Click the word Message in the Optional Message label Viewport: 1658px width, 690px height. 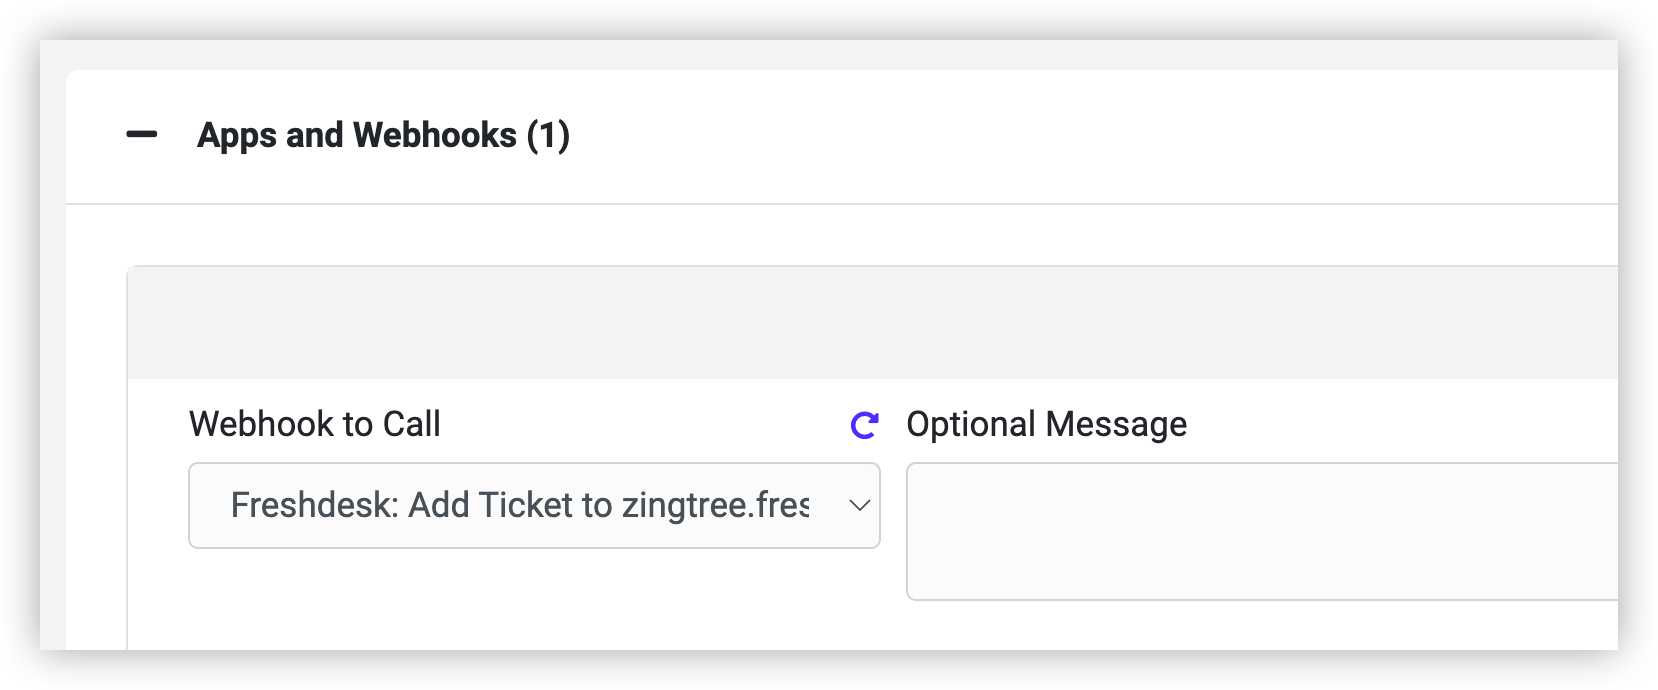[x=1117, y=424]
